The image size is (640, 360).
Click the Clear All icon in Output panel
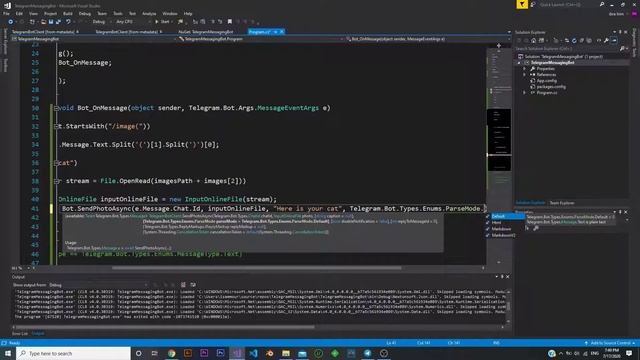coord(183,285)
